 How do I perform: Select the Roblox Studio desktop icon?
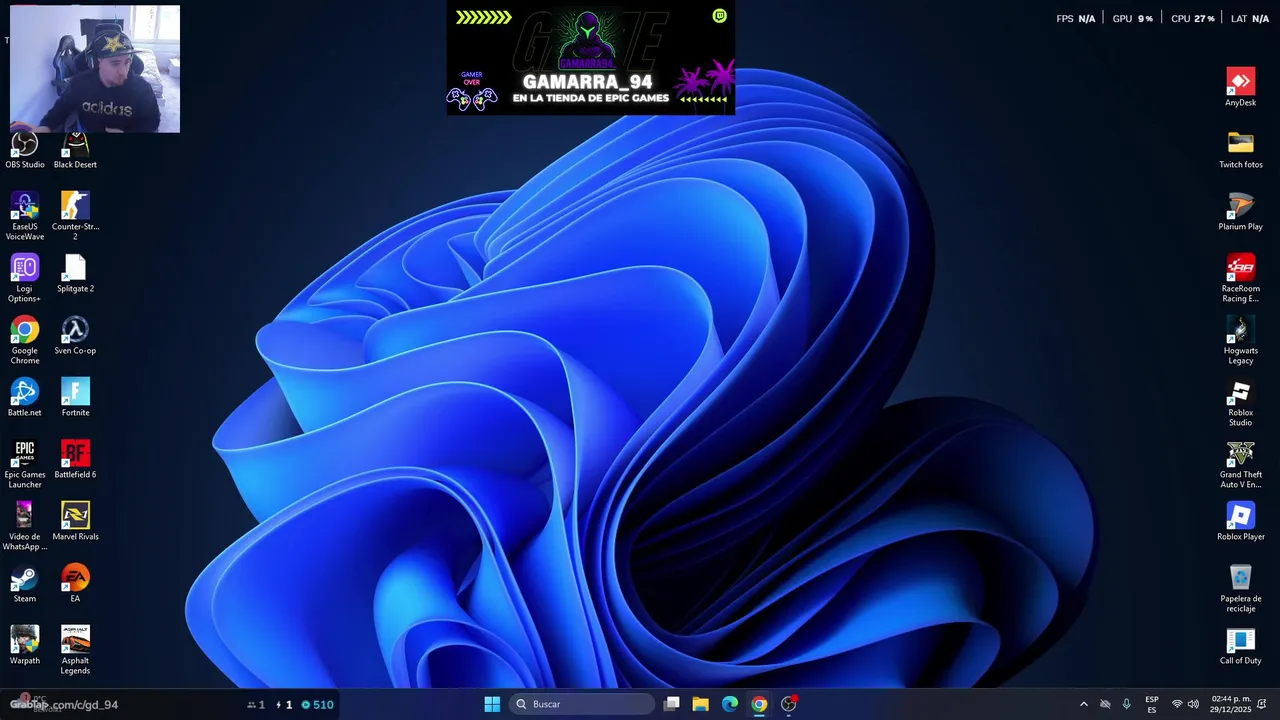[1241, 402]
